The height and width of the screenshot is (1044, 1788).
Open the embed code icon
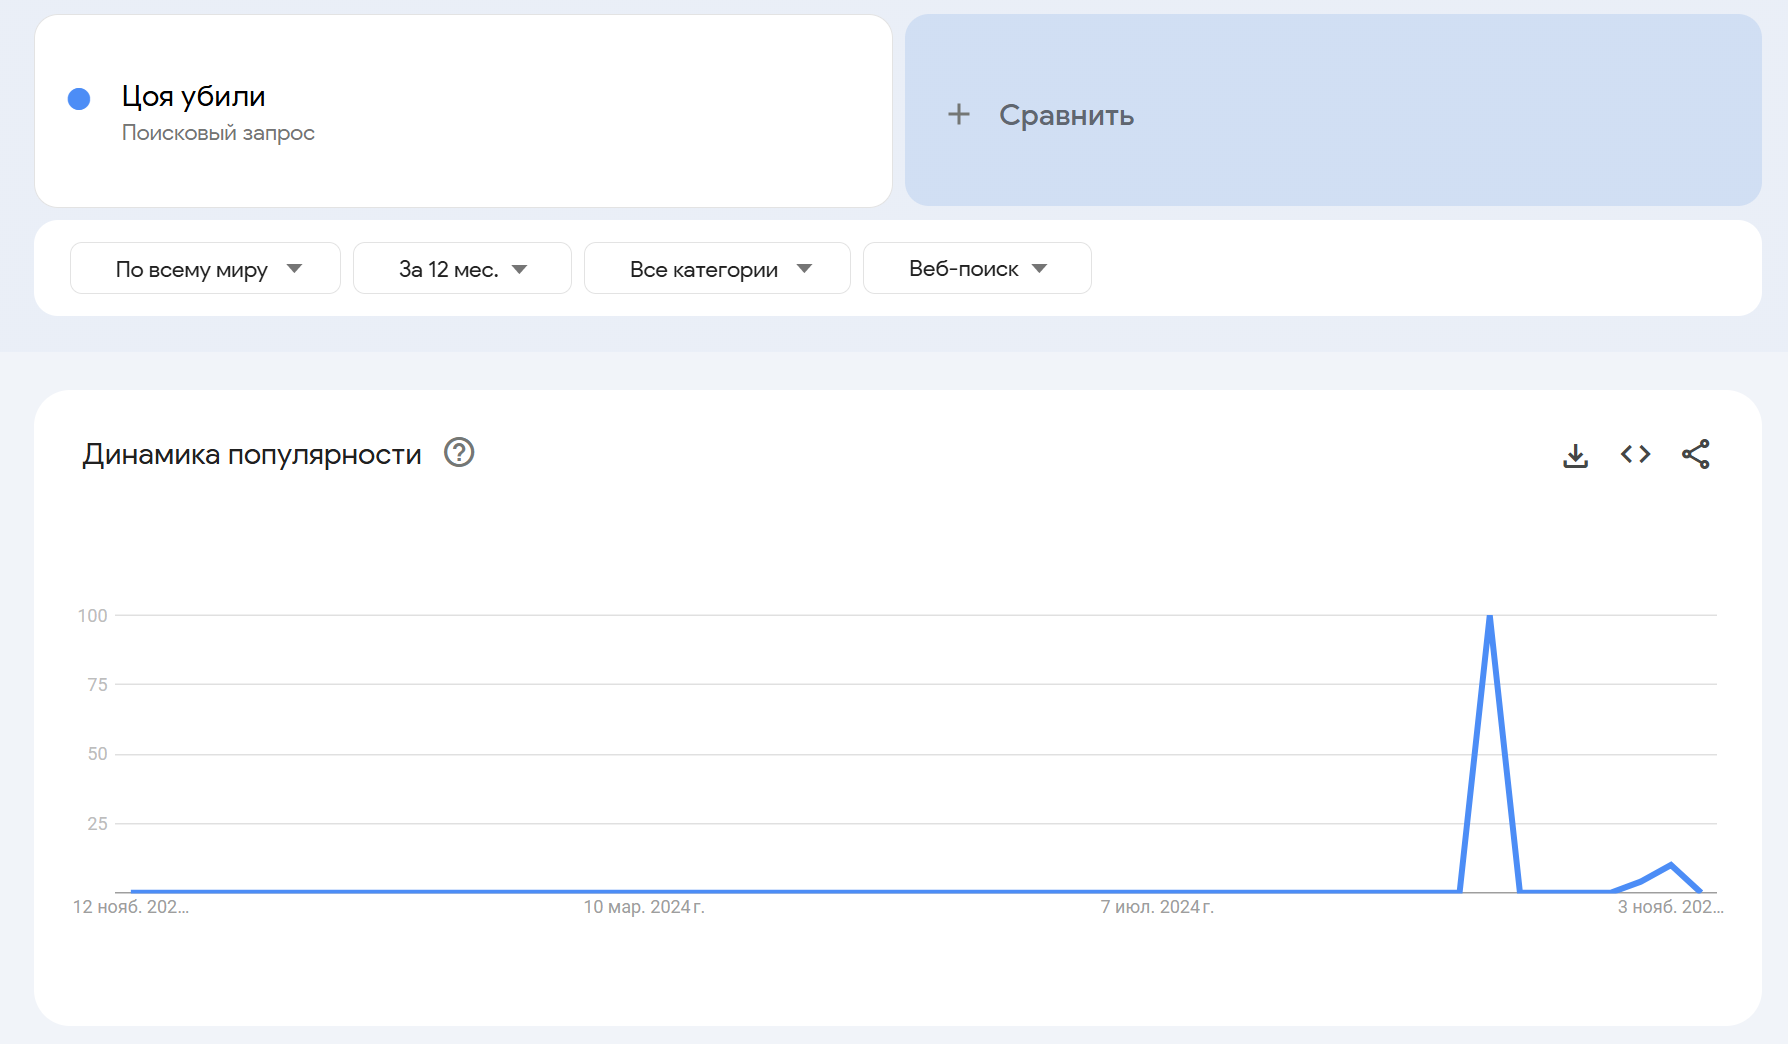click(1635, 455)
